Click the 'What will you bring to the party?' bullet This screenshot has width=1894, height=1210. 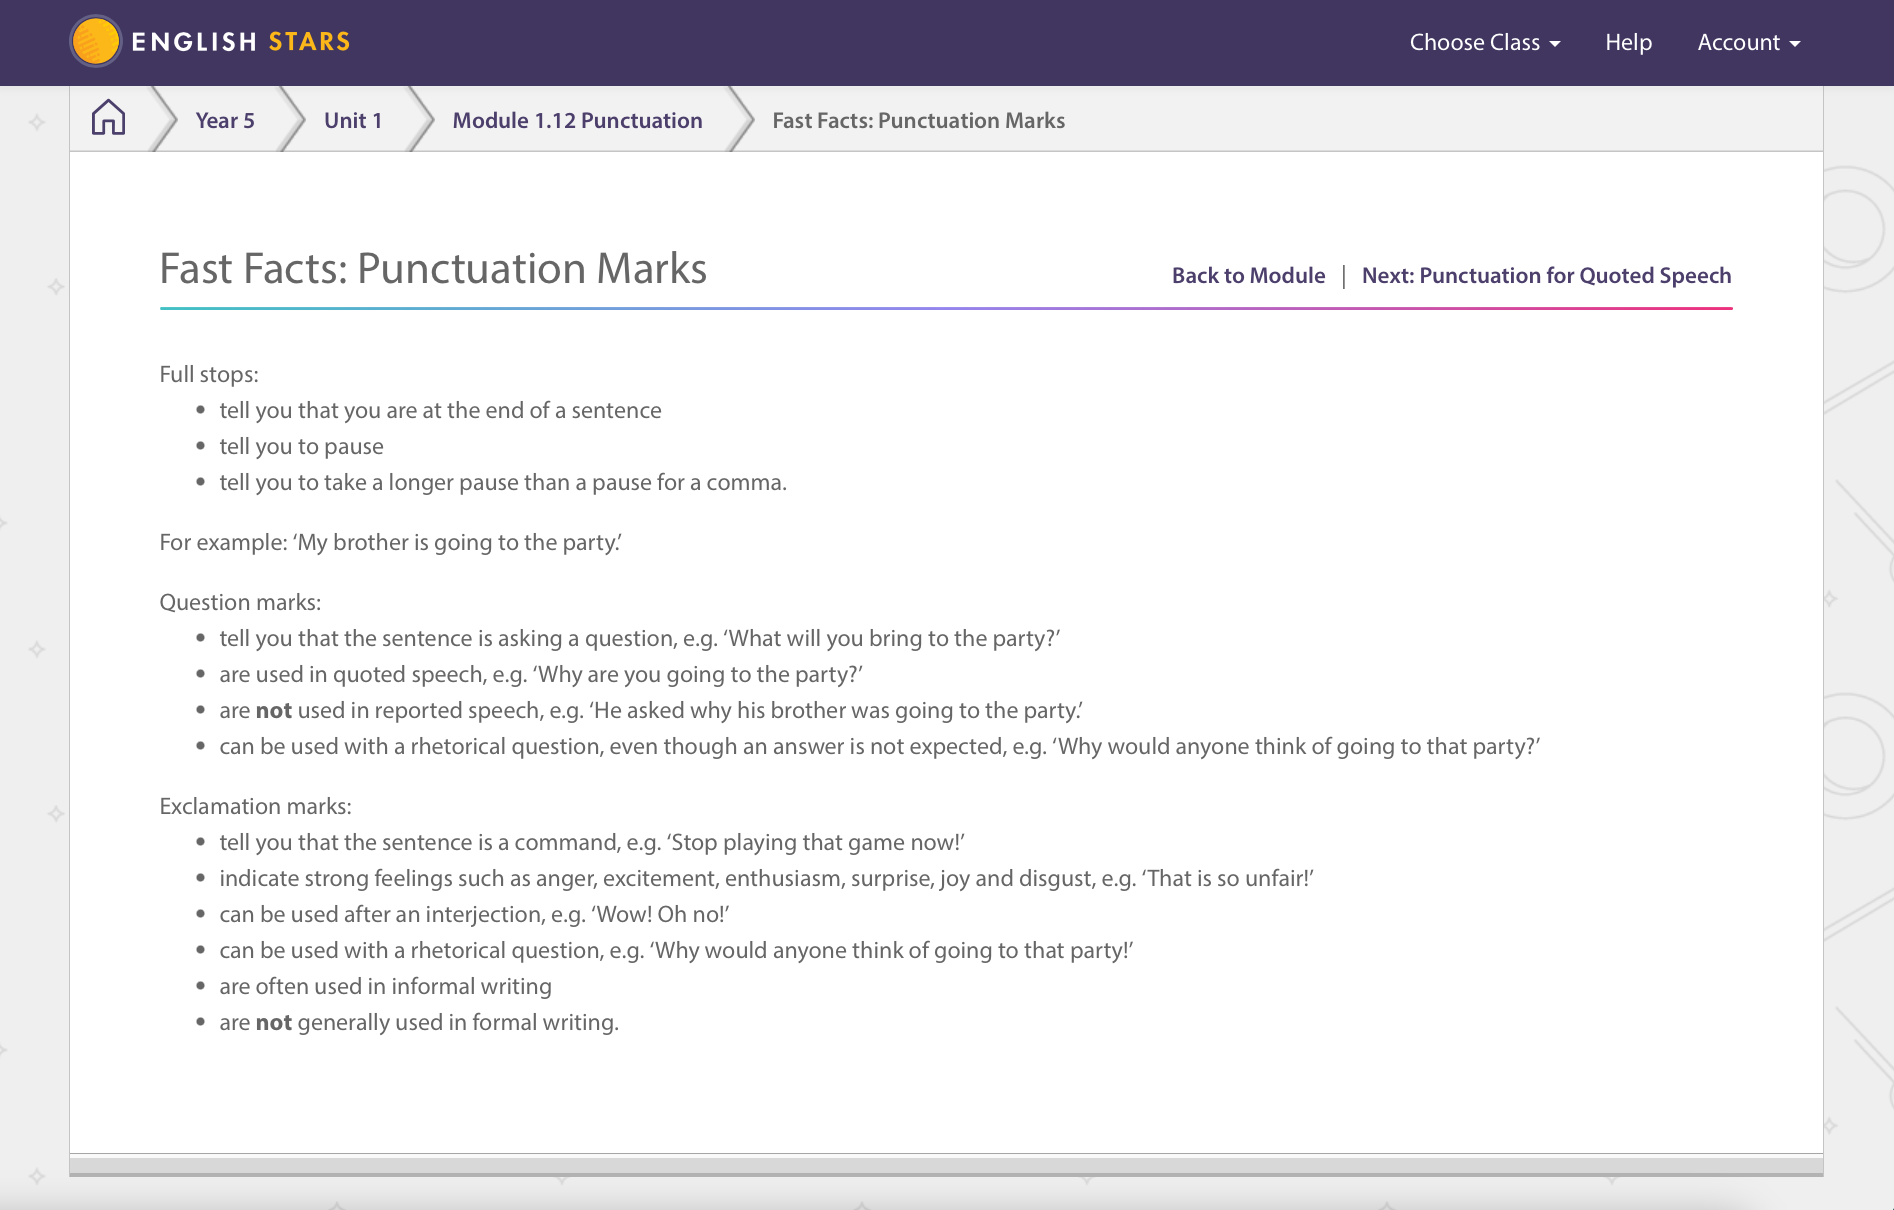(x=640, y=638)
